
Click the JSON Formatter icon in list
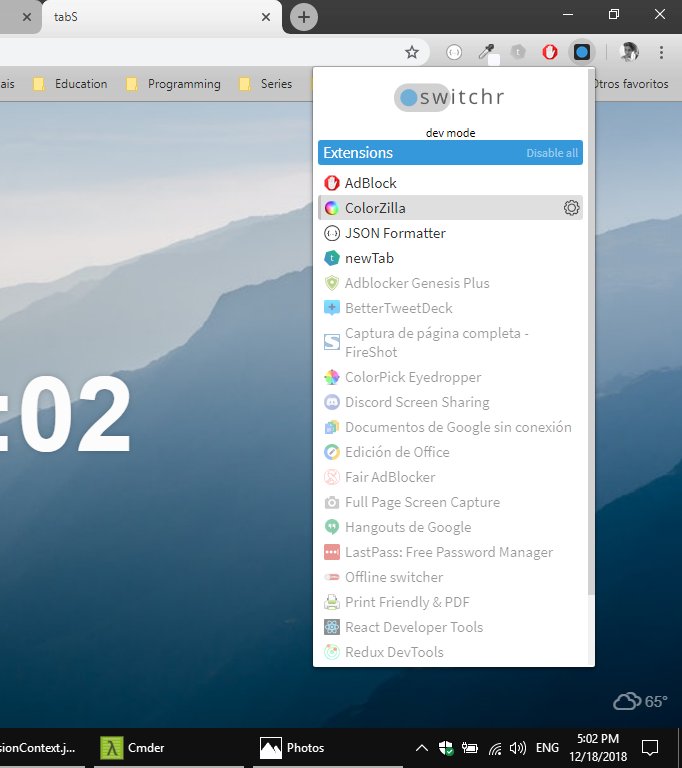(x=332, y=233)
